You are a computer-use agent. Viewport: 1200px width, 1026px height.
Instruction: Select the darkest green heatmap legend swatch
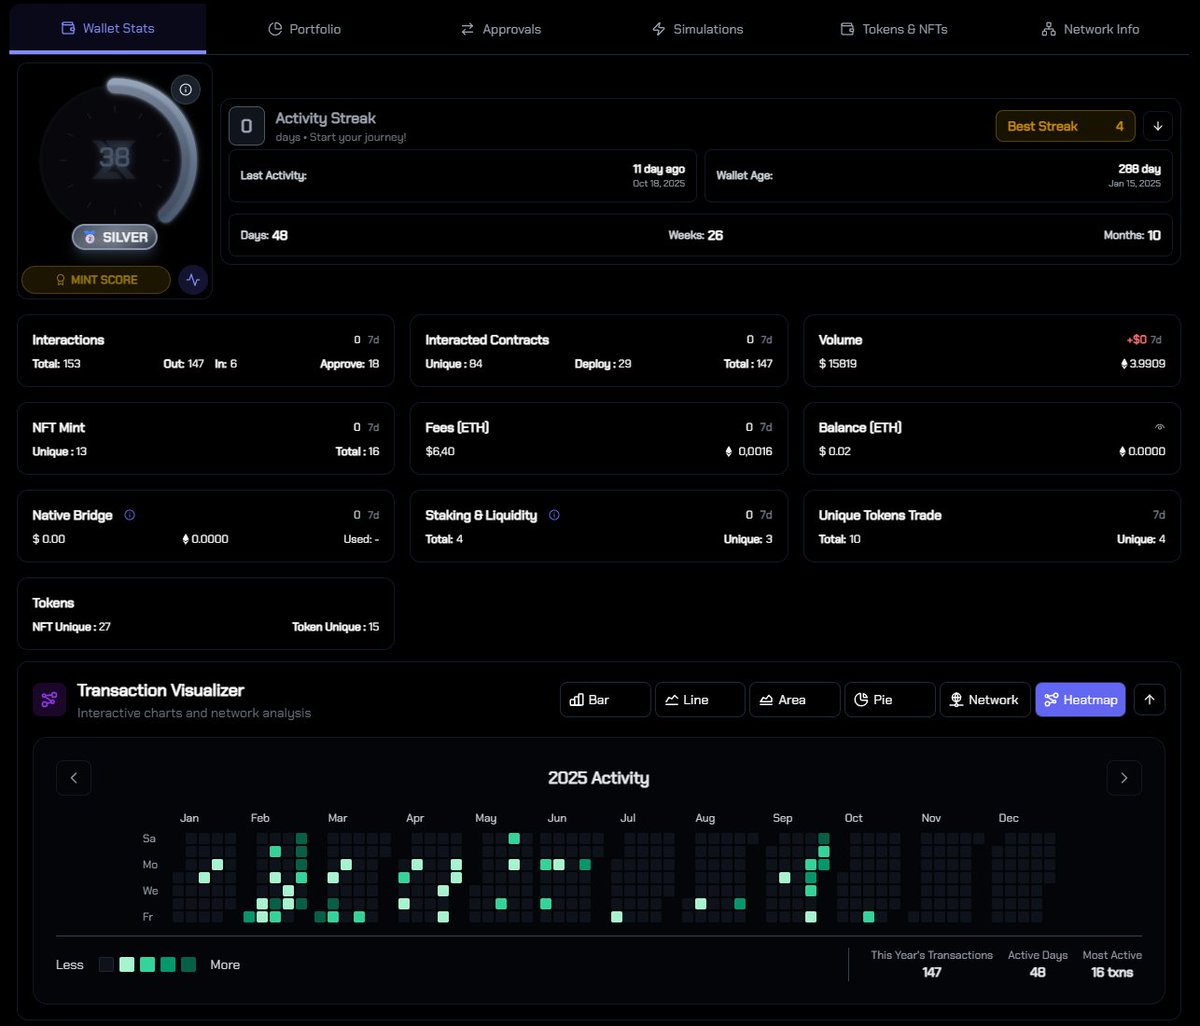(x=188, y=964)
